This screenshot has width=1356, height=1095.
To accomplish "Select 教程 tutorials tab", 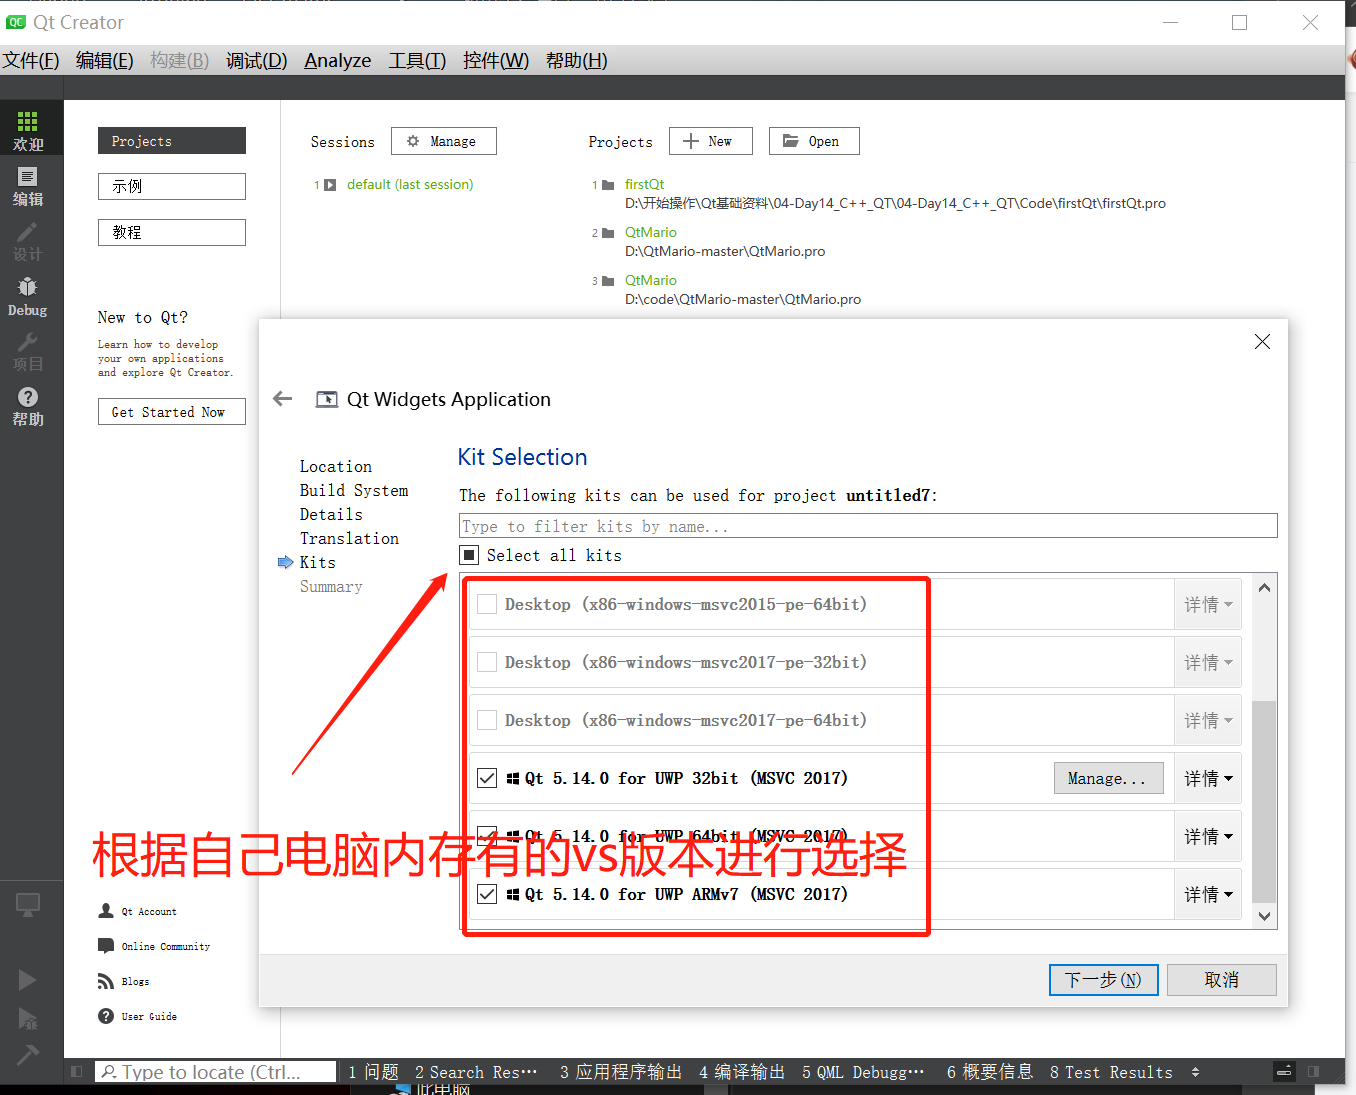I will [x=171, y=232].
